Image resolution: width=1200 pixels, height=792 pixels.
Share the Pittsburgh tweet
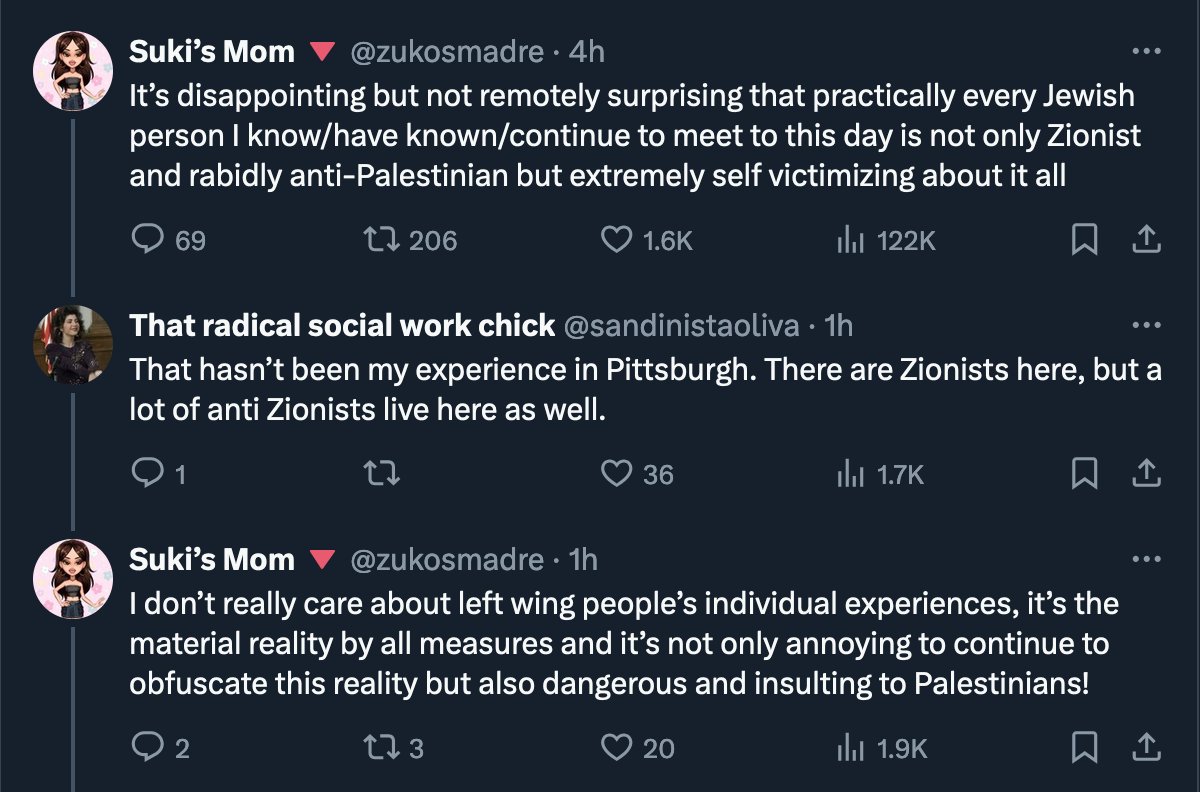click(1146, 474)
